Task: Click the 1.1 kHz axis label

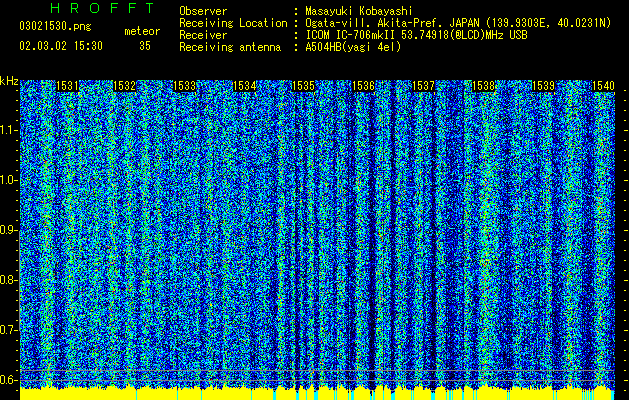Action: 7,130
